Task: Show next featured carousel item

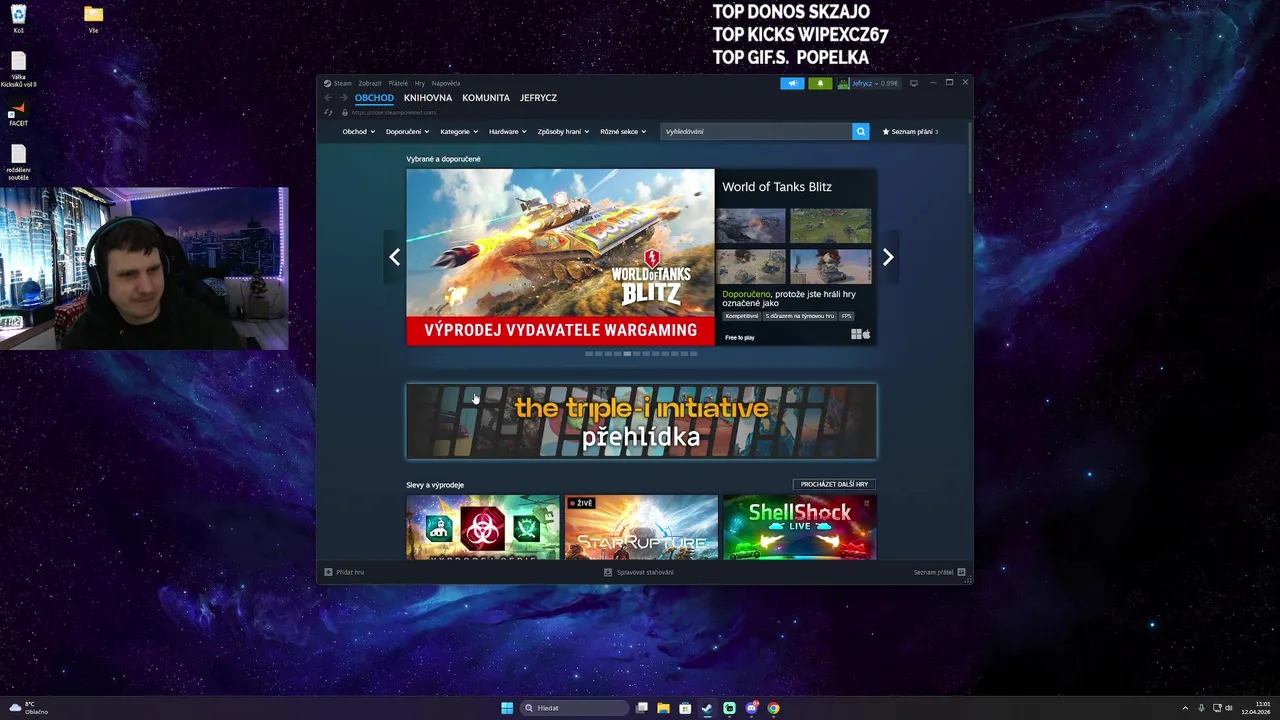Action: pyautogui.click(x=888, y=258)
